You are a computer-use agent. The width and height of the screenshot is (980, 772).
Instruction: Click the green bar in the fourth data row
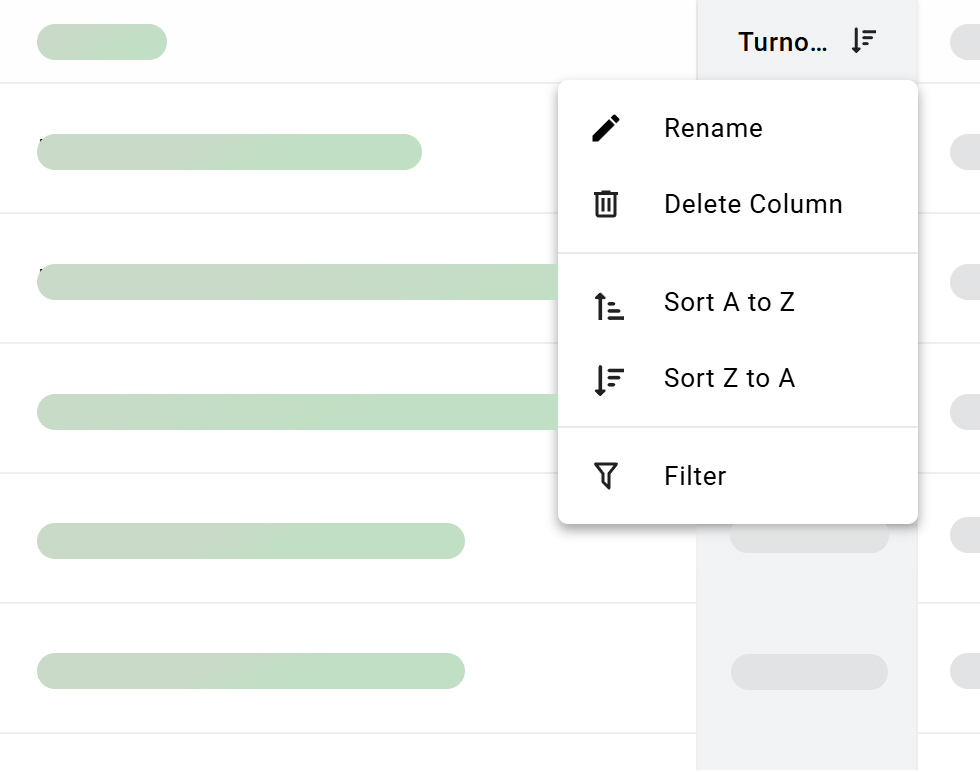(250, 541)
